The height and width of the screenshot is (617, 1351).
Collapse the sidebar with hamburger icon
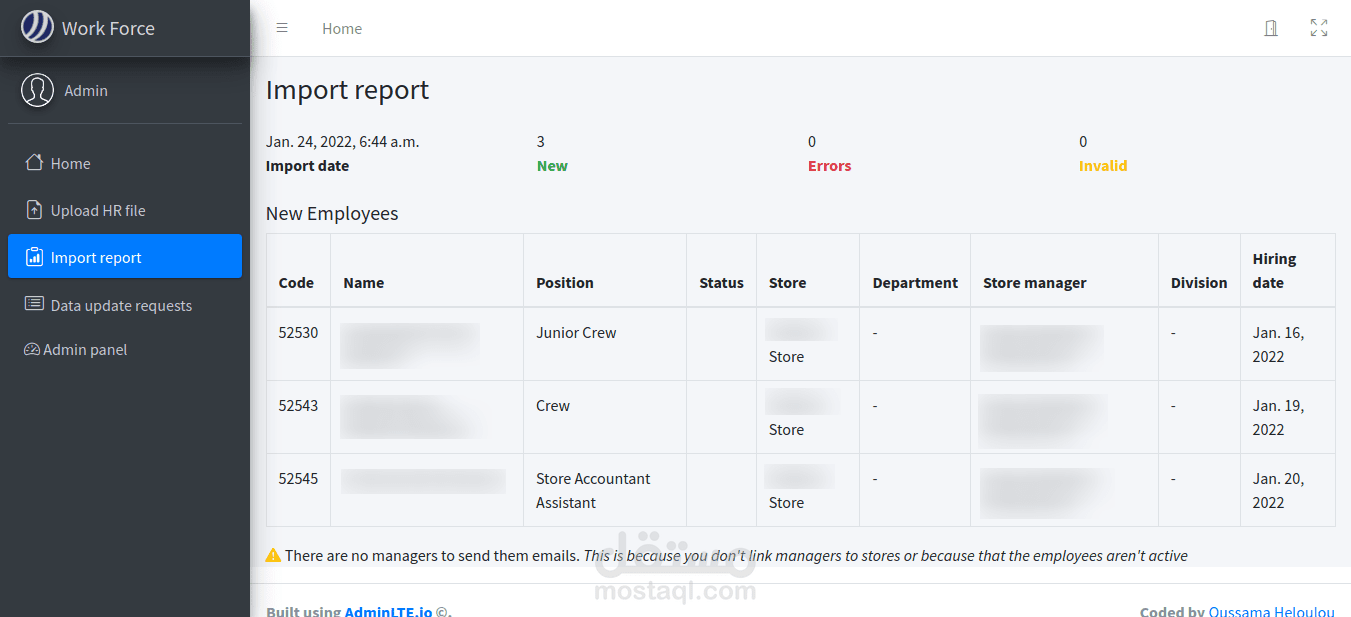pos(282,28)
